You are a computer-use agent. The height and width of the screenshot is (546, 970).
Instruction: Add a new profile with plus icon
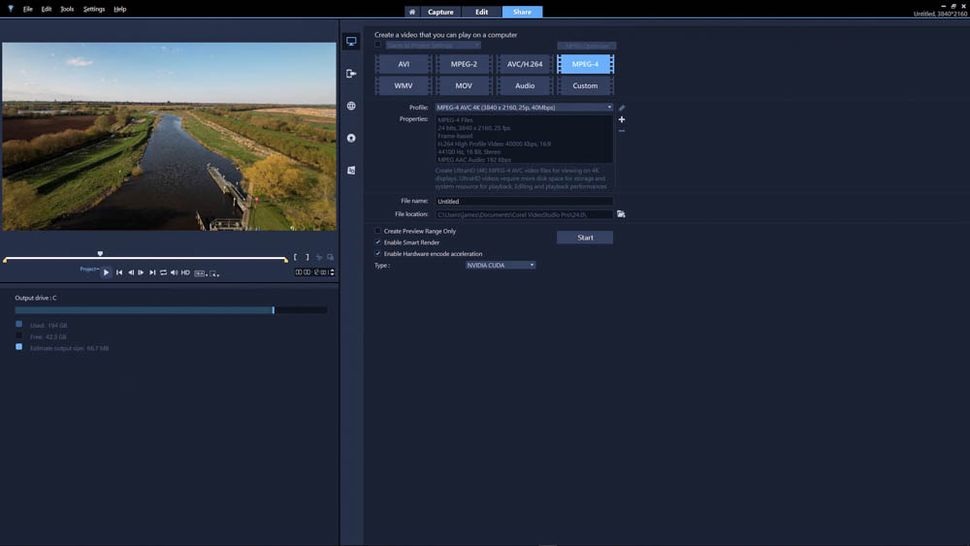[x=622, y=119]
